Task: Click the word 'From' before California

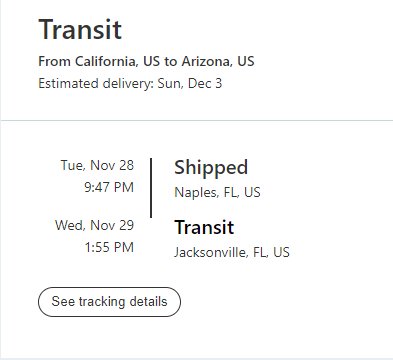Action: (55, 61)
